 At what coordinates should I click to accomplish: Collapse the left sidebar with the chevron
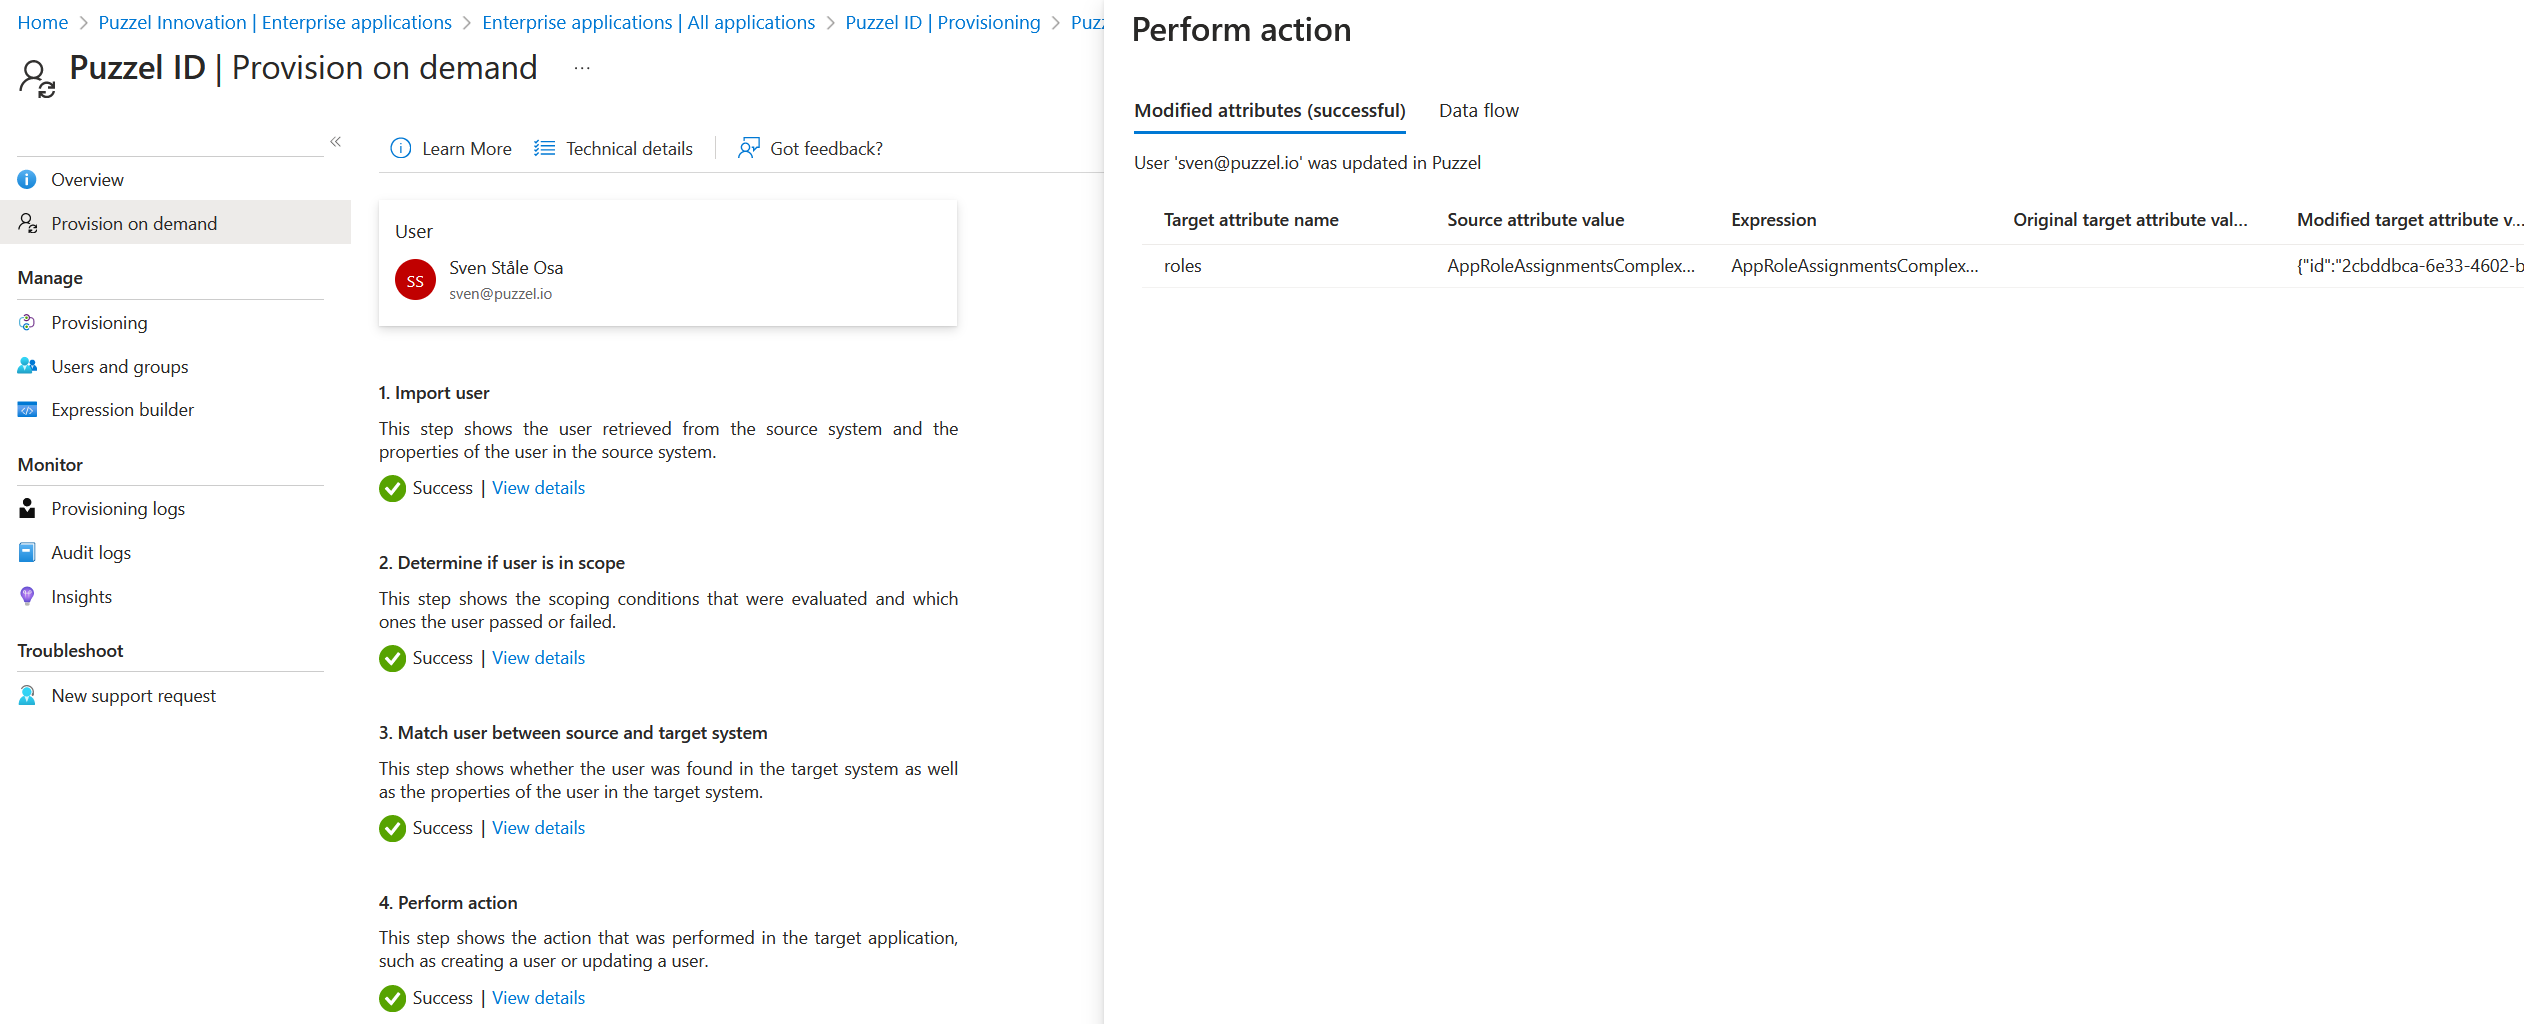[x=336, y=142]
